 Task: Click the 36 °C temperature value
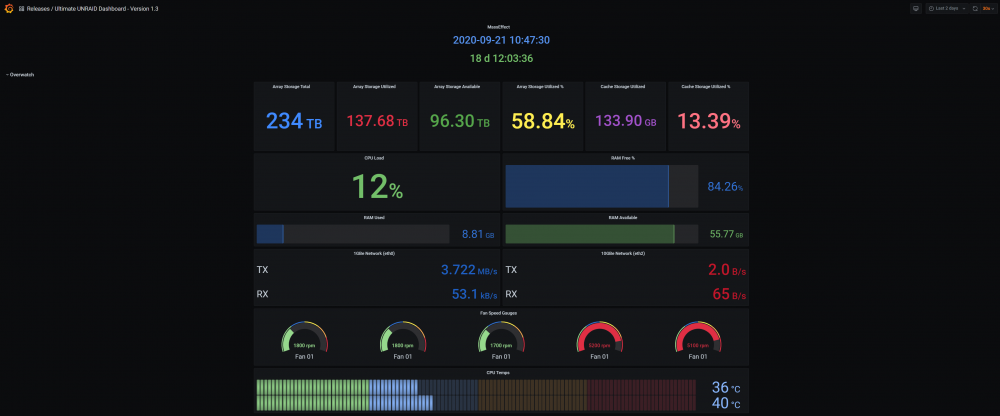(726, 388)
